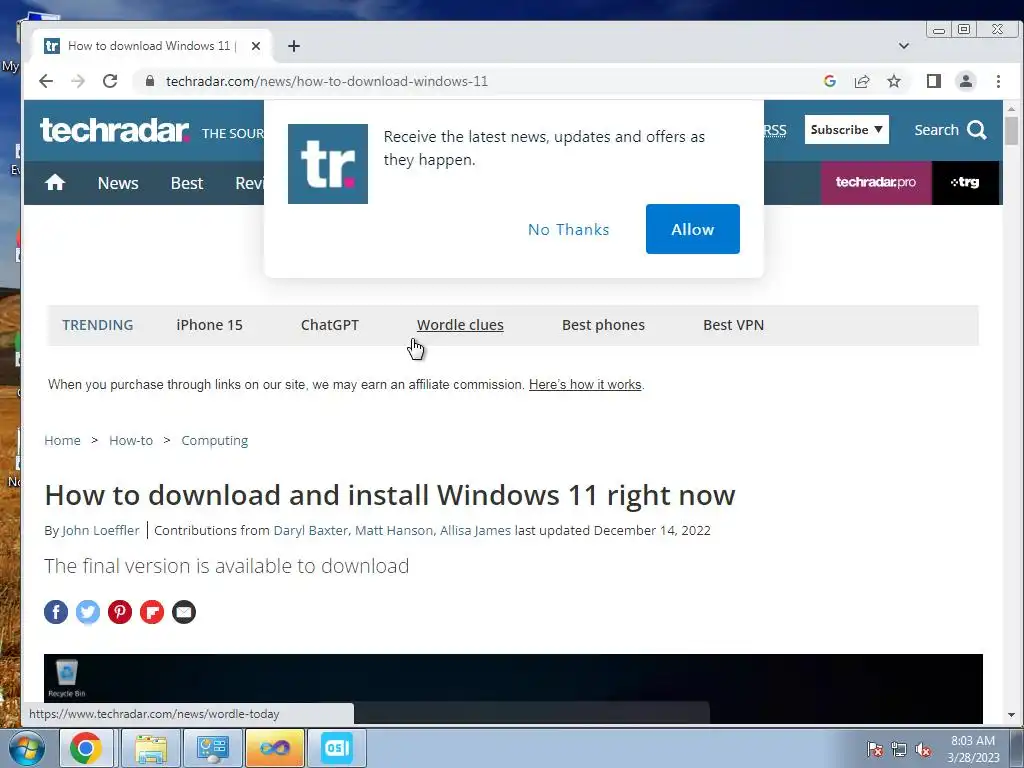Open the Action Center flag tray icon

(875, 750)
